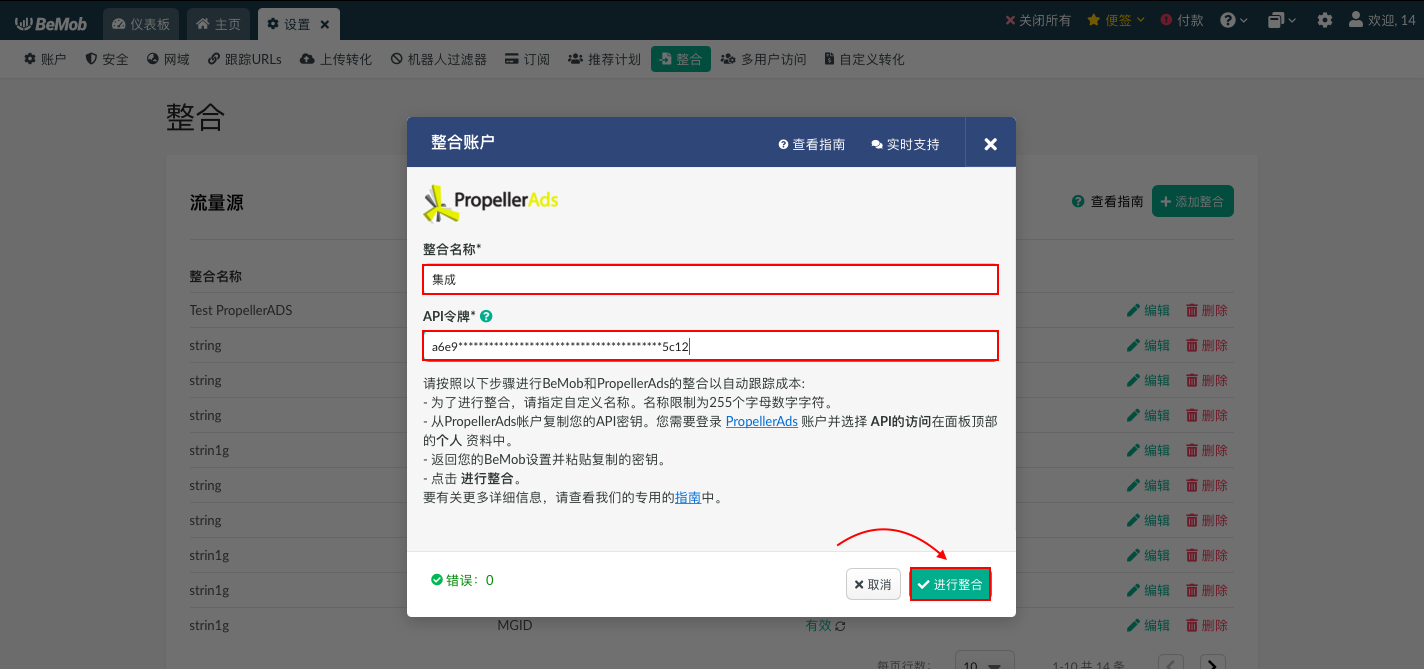
Task: Click the headset icon for 实时支持
Action: pyautogui.click(x=875, y=143)
